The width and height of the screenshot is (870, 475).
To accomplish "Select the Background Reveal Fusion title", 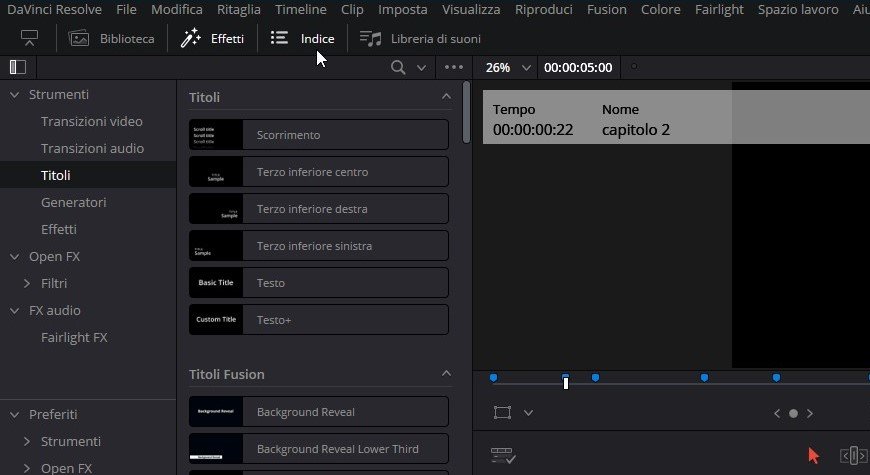I will pos(318,412).
